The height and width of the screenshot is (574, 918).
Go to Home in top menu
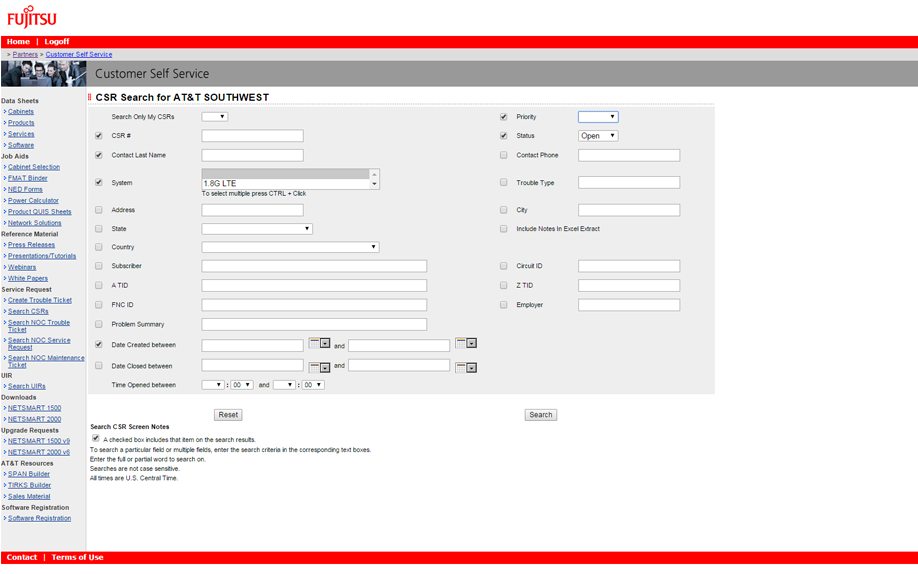click(18, 42)
